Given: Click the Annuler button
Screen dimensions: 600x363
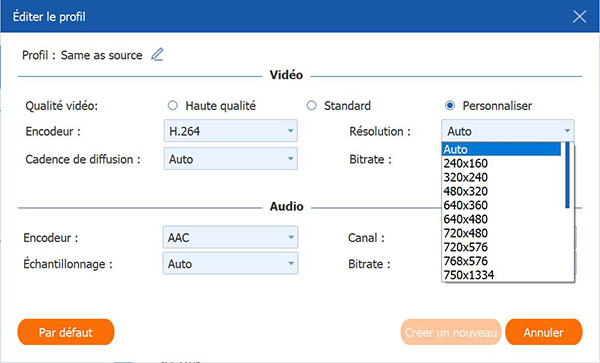Looking at the screenshot, I should tap(544, 332).
